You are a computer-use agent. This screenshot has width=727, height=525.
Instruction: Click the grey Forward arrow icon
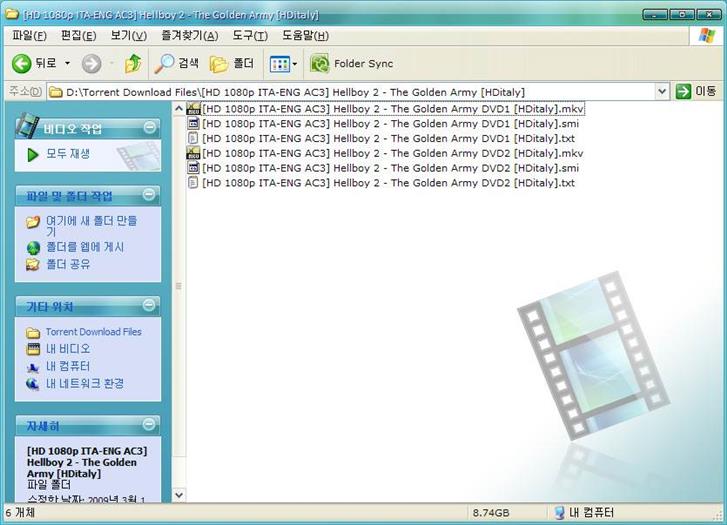tap(91, 64)
